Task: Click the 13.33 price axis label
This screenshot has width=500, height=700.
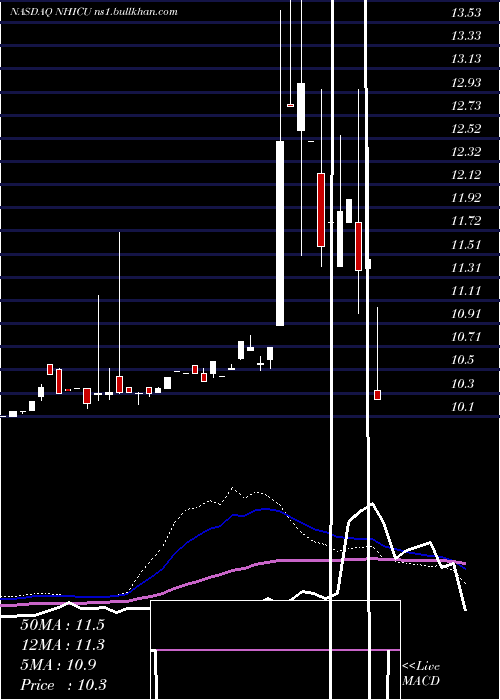Action: tap(466, 36)
